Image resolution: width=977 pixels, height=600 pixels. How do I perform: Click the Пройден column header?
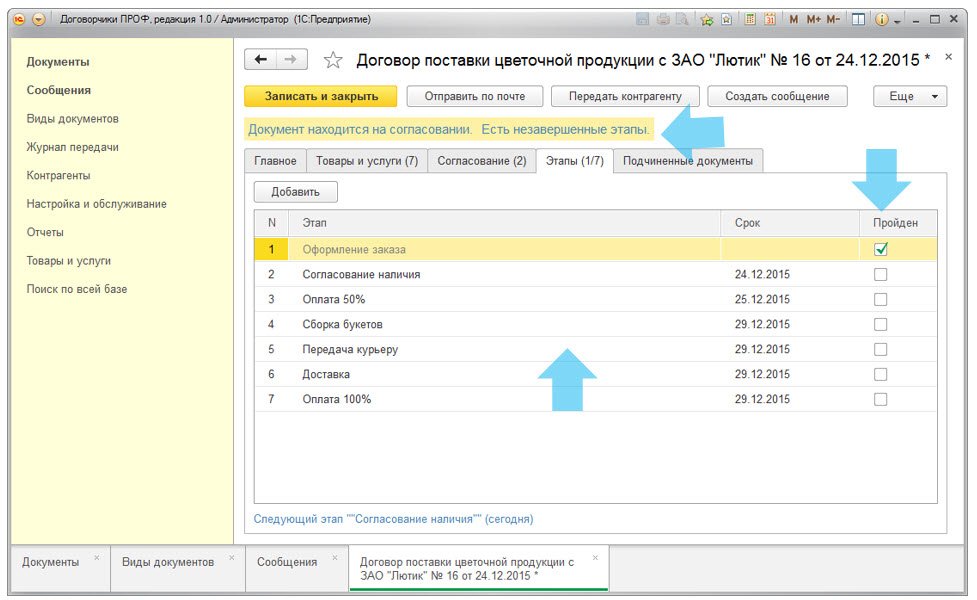(x=898, y=223)
